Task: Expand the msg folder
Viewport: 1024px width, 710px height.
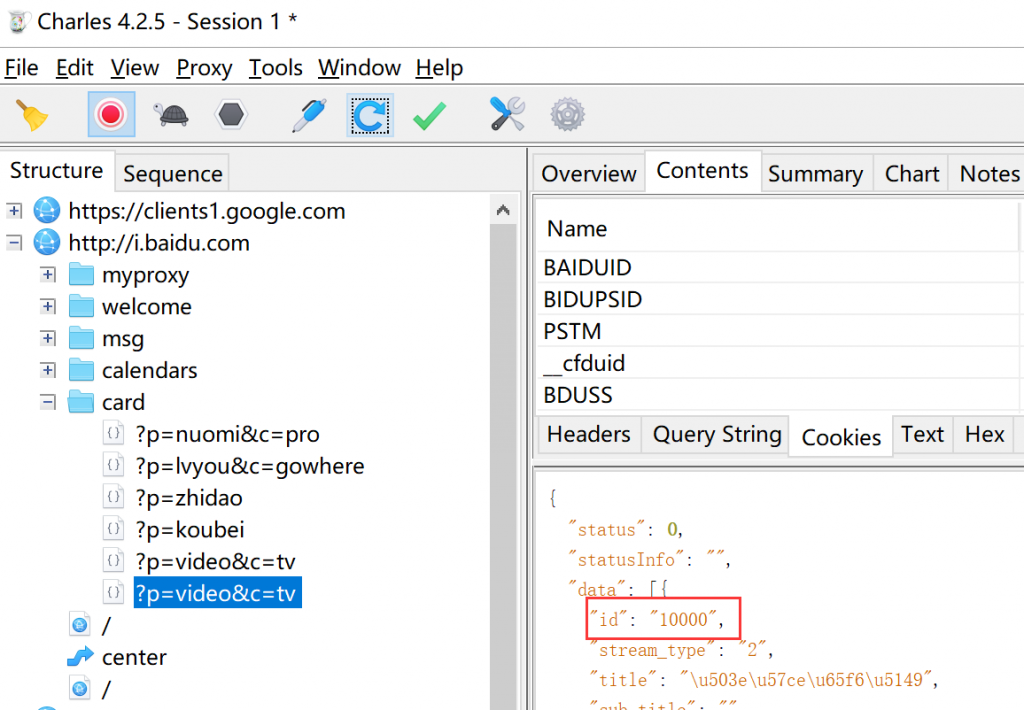Action: coord(48,338)
